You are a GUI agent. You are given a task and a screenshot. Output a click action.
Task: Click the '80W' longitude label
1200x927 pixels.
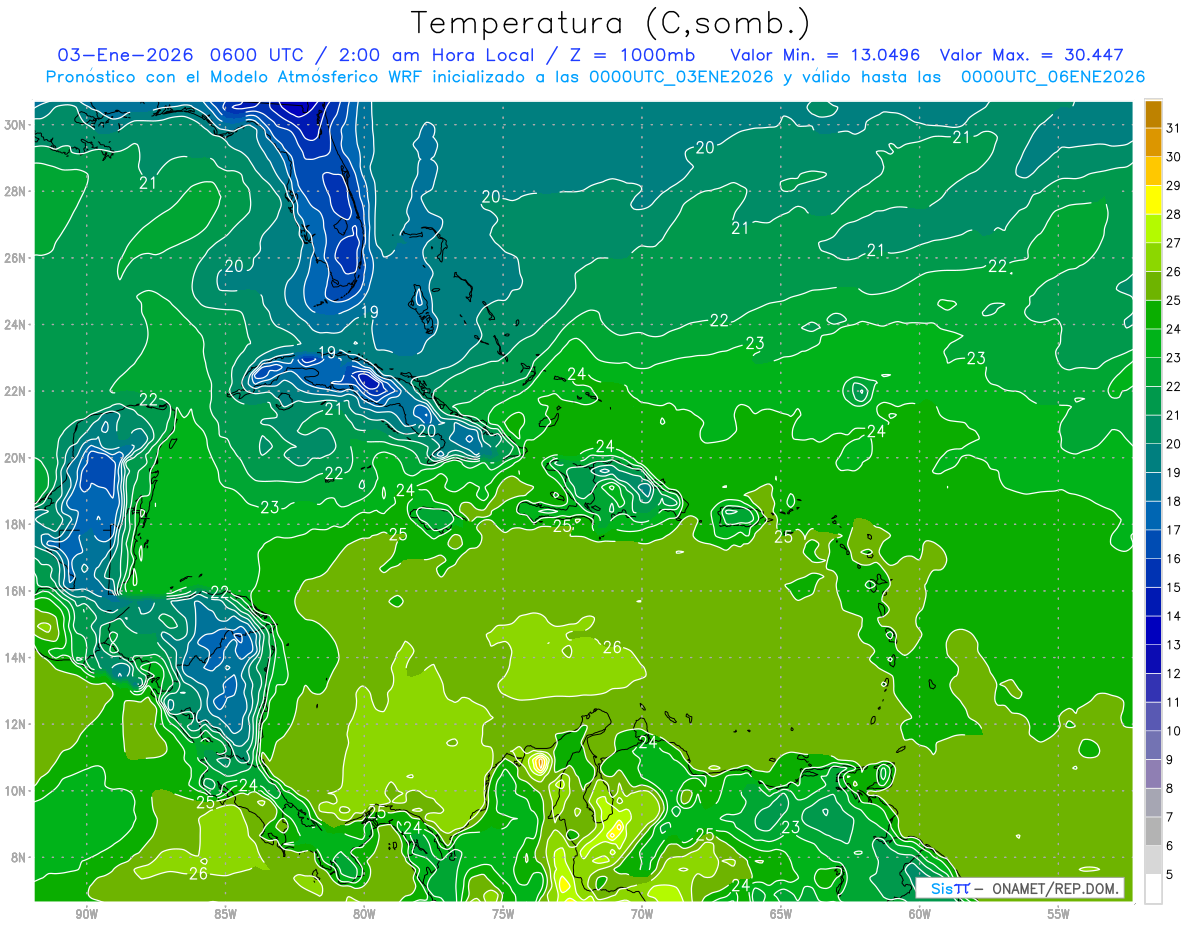(x=364, y=914)
